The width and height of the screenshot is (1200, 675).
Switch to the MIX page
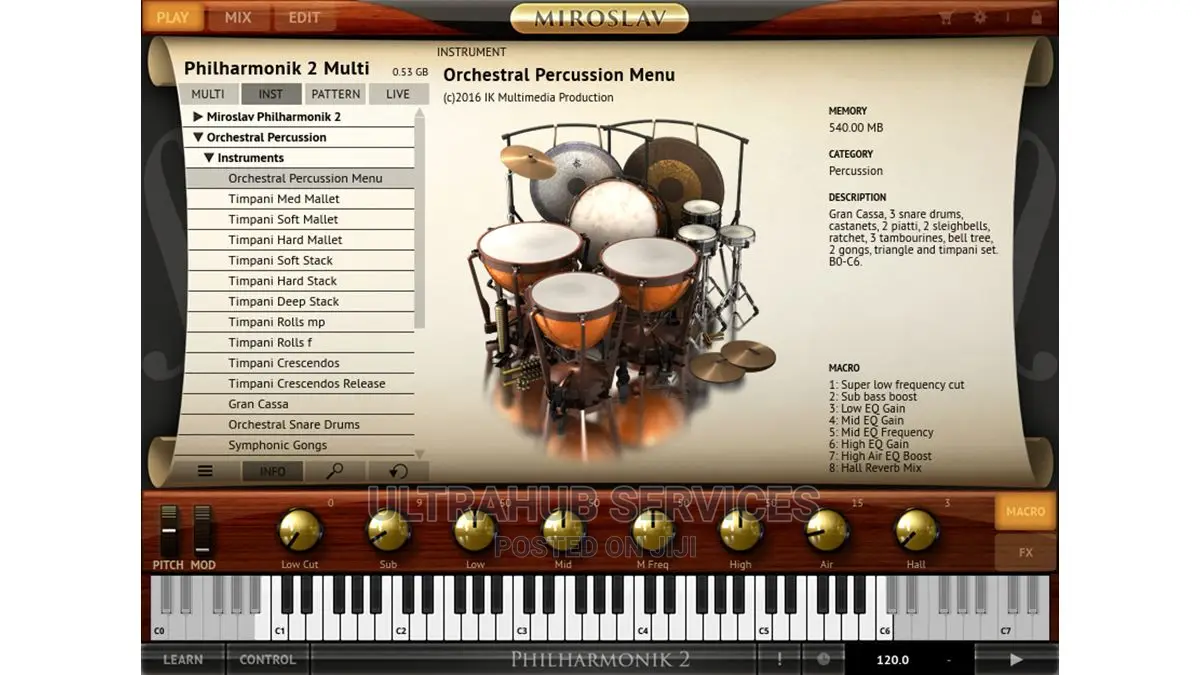(x=238, y=17)
